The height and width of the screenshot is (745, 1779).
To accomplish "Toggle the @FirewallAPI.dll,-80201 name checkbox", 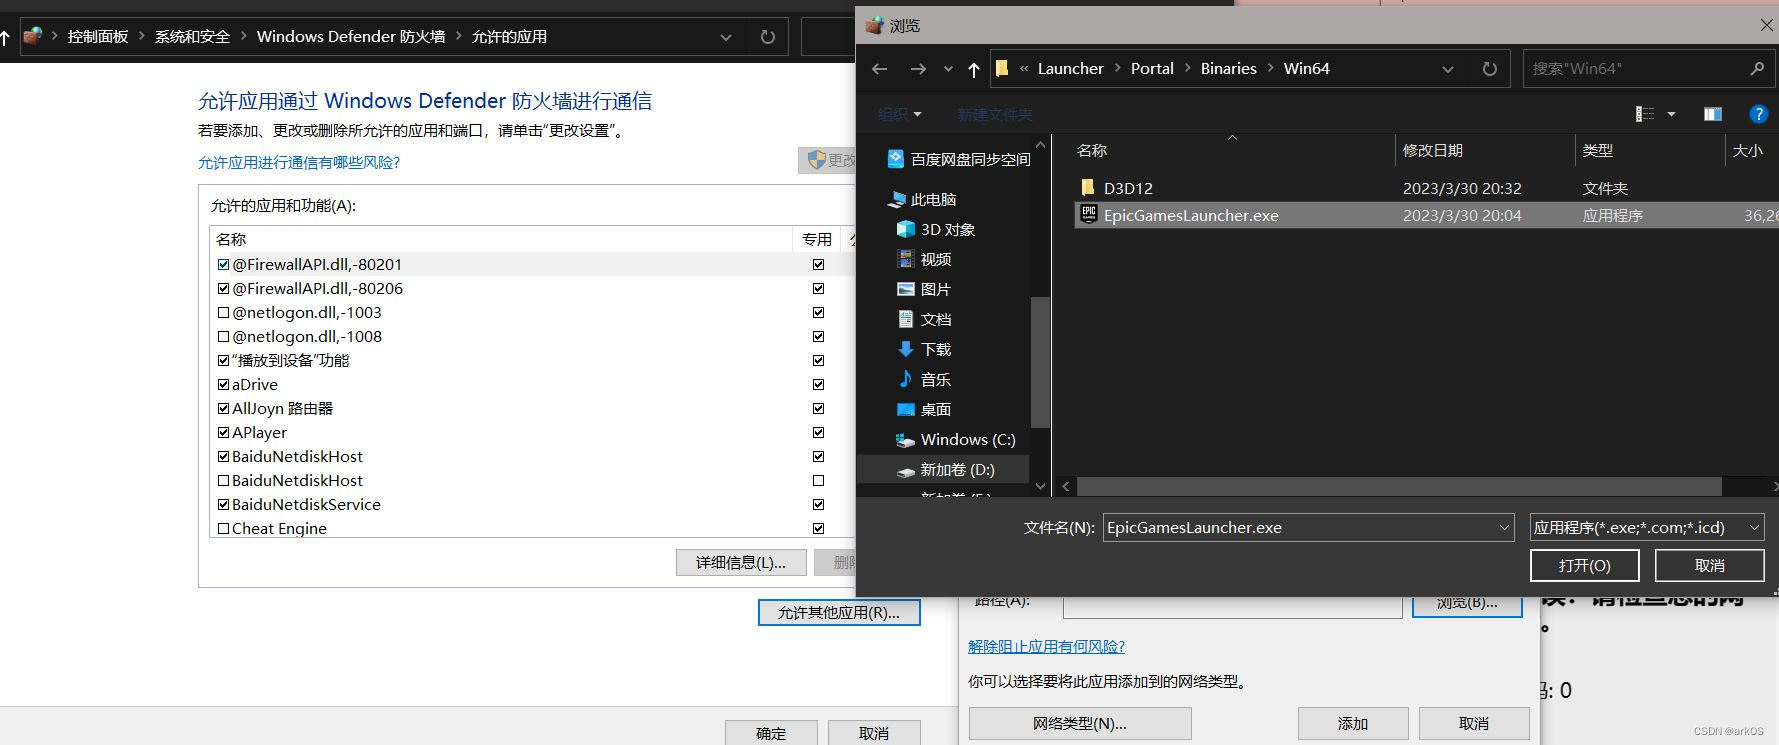I will point(223,264).
